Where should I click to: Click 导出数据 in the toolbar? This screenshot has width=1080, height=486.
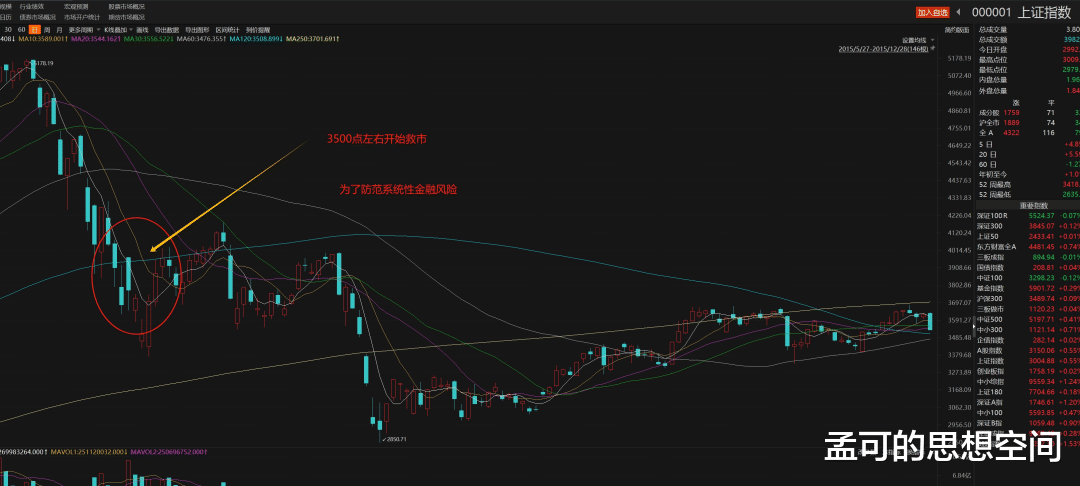point(167,30)
